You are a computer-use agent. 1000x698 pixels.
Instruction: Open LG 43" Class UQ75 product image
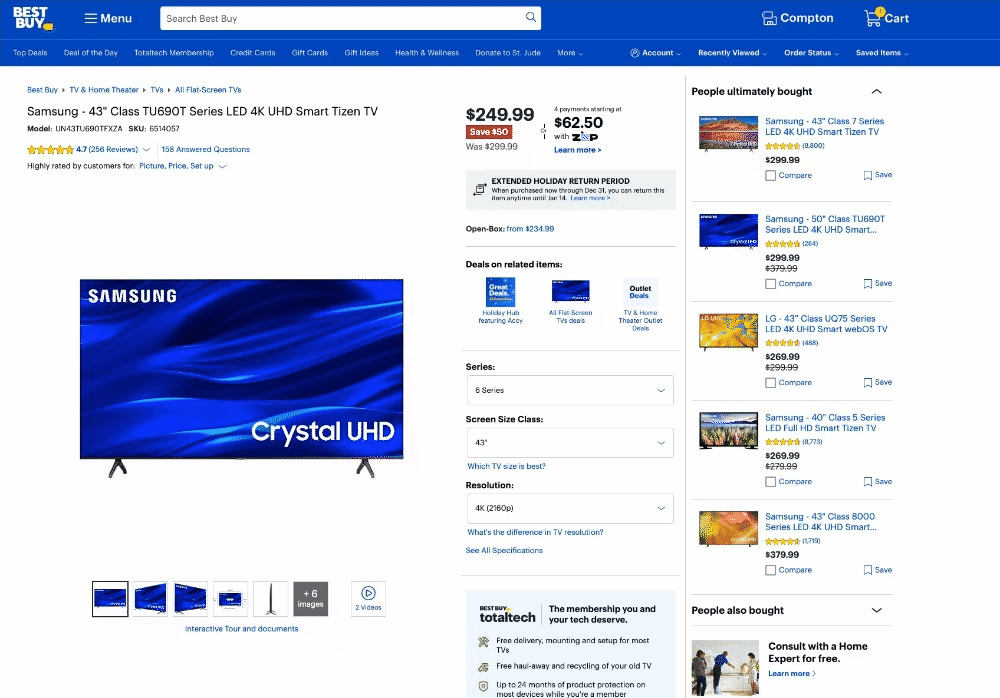point(728,332)
